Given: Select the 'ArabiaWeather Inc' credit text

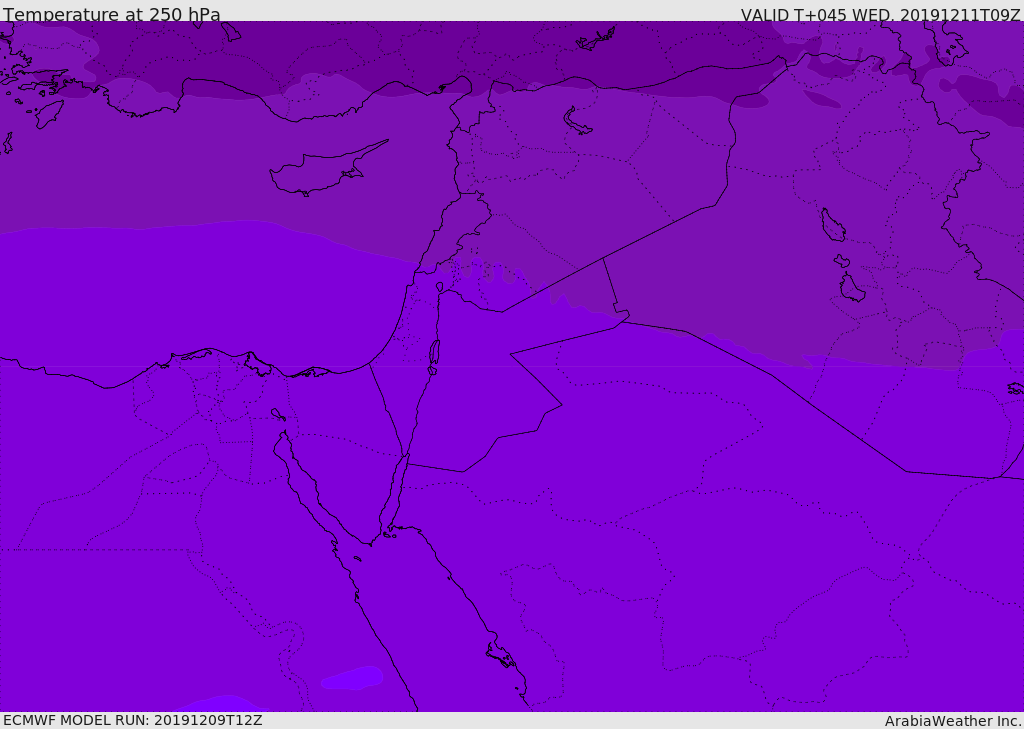Looking at the screenshot, I should [952, 721].
